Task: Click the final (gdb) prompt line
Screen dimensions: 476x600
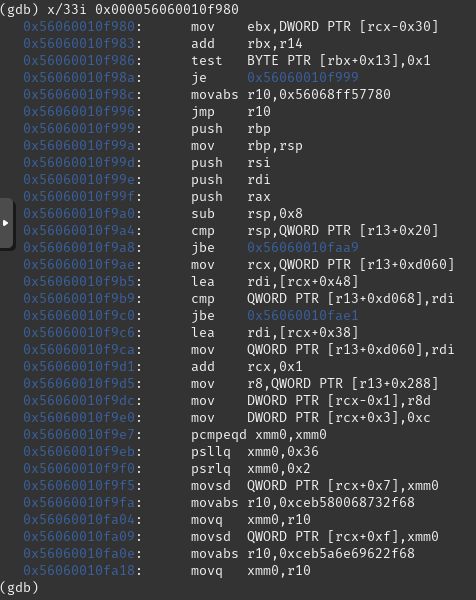Action: [19, 587]
